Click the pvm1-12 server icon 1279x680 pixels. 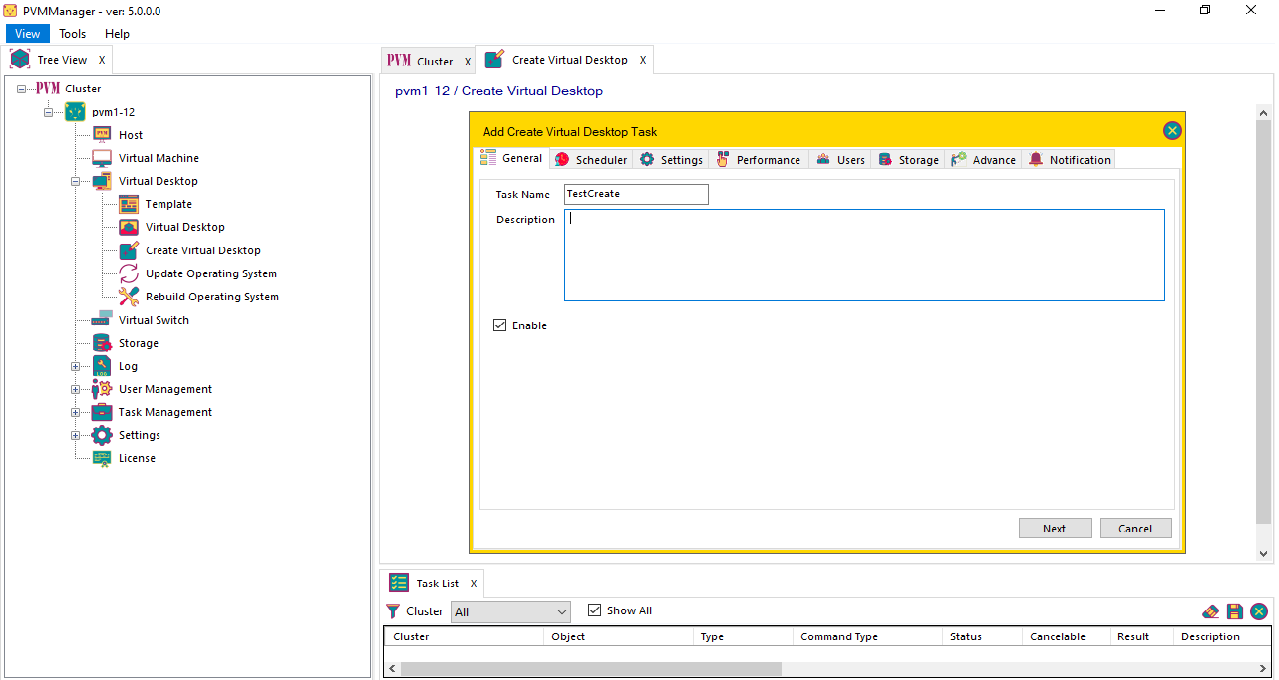pos(75,111)
